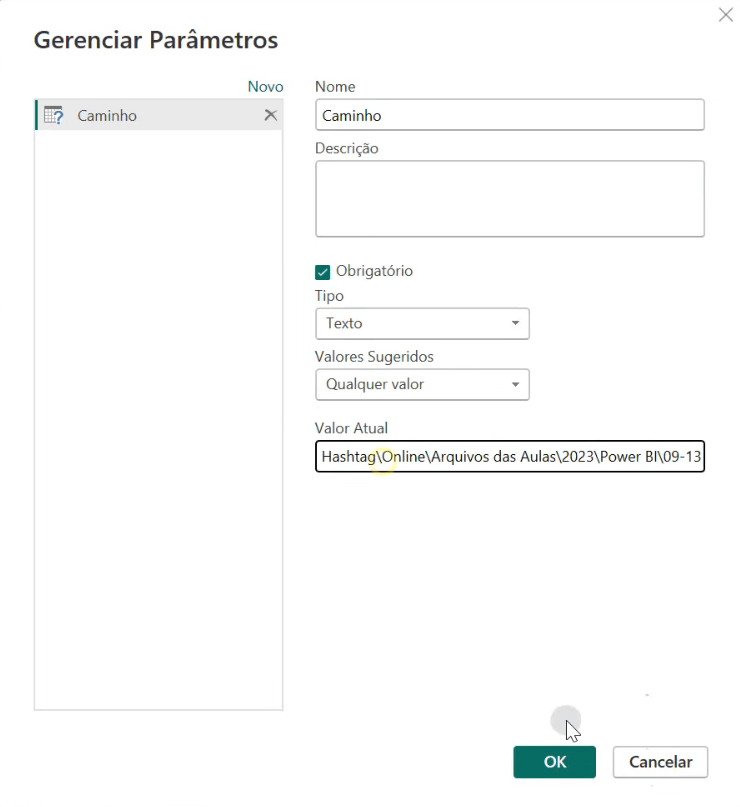Toggle the Obrigatório checkbox

click(x=323, y=272)
